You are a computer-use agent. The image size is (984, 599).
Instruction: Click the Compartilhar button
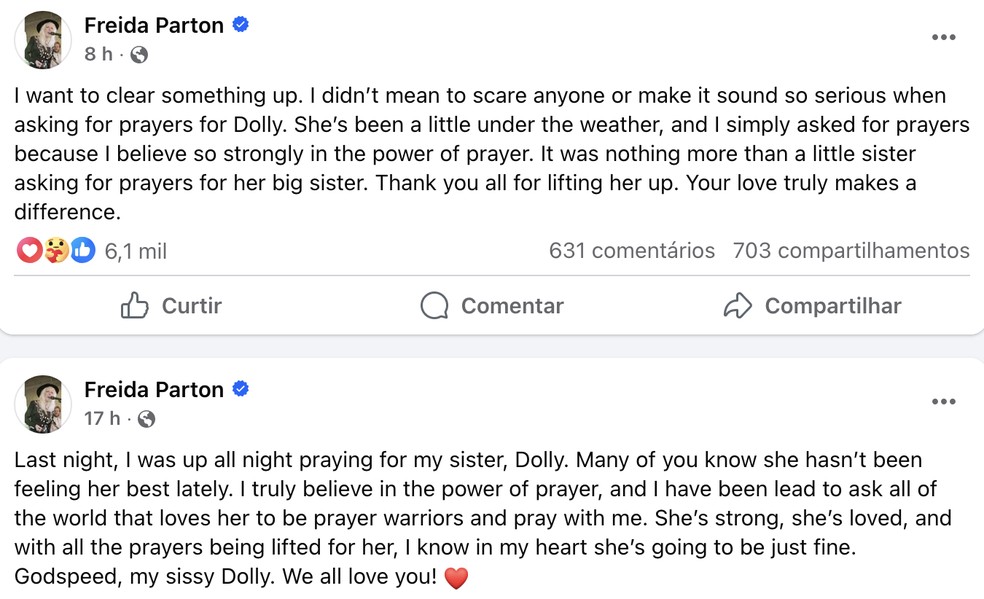coord(812,306)
